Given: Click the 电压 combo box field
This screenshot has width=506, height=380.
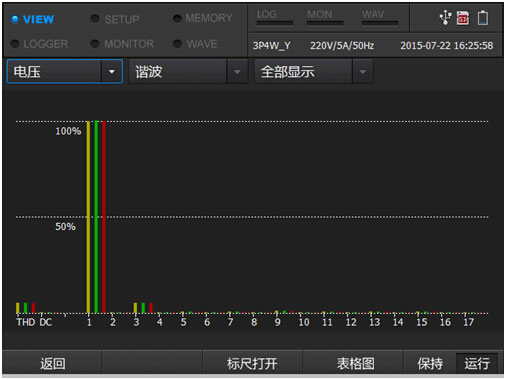Looking at the screenshot, I should (x=65, y=71).
